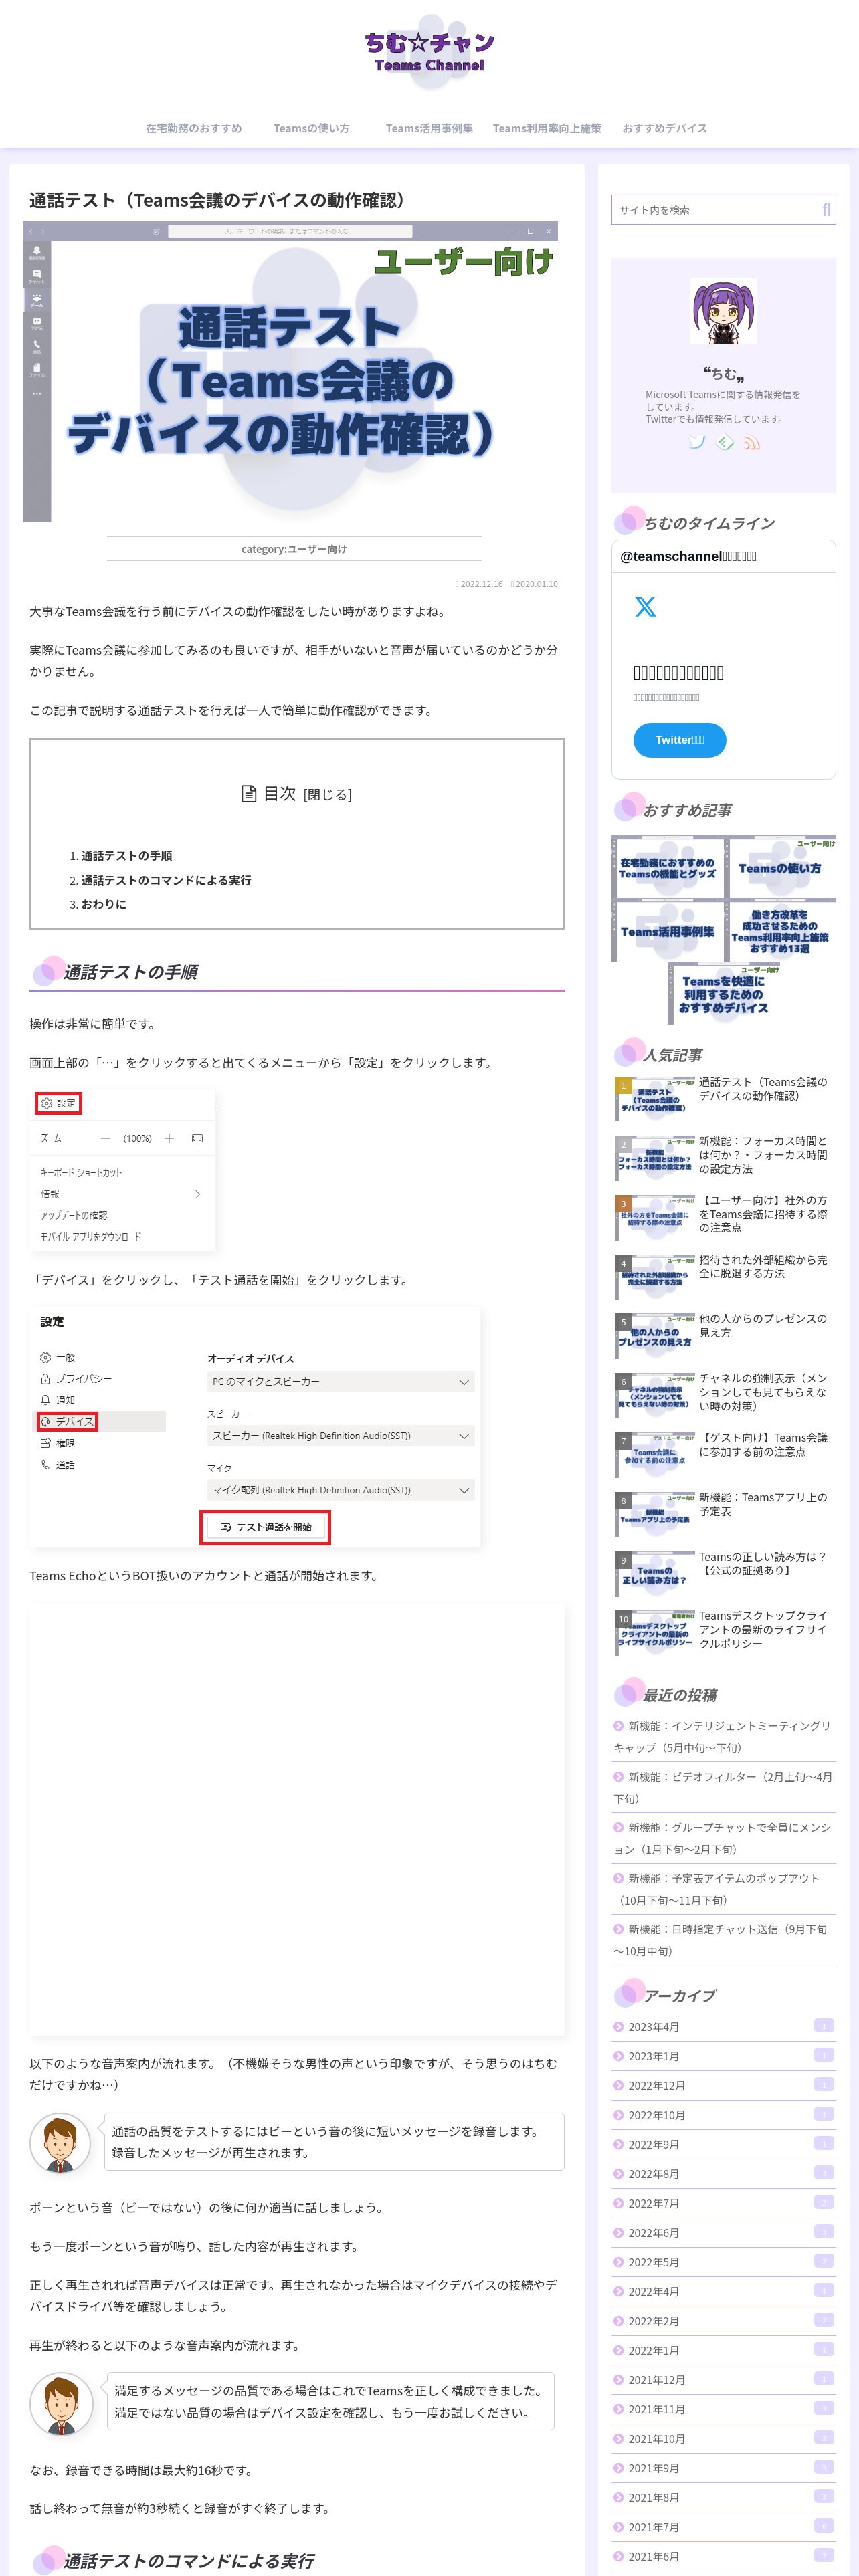Open the 2021年11月 archive link
Viewport: 859px width, 2576px height.
pos(724,2409)
